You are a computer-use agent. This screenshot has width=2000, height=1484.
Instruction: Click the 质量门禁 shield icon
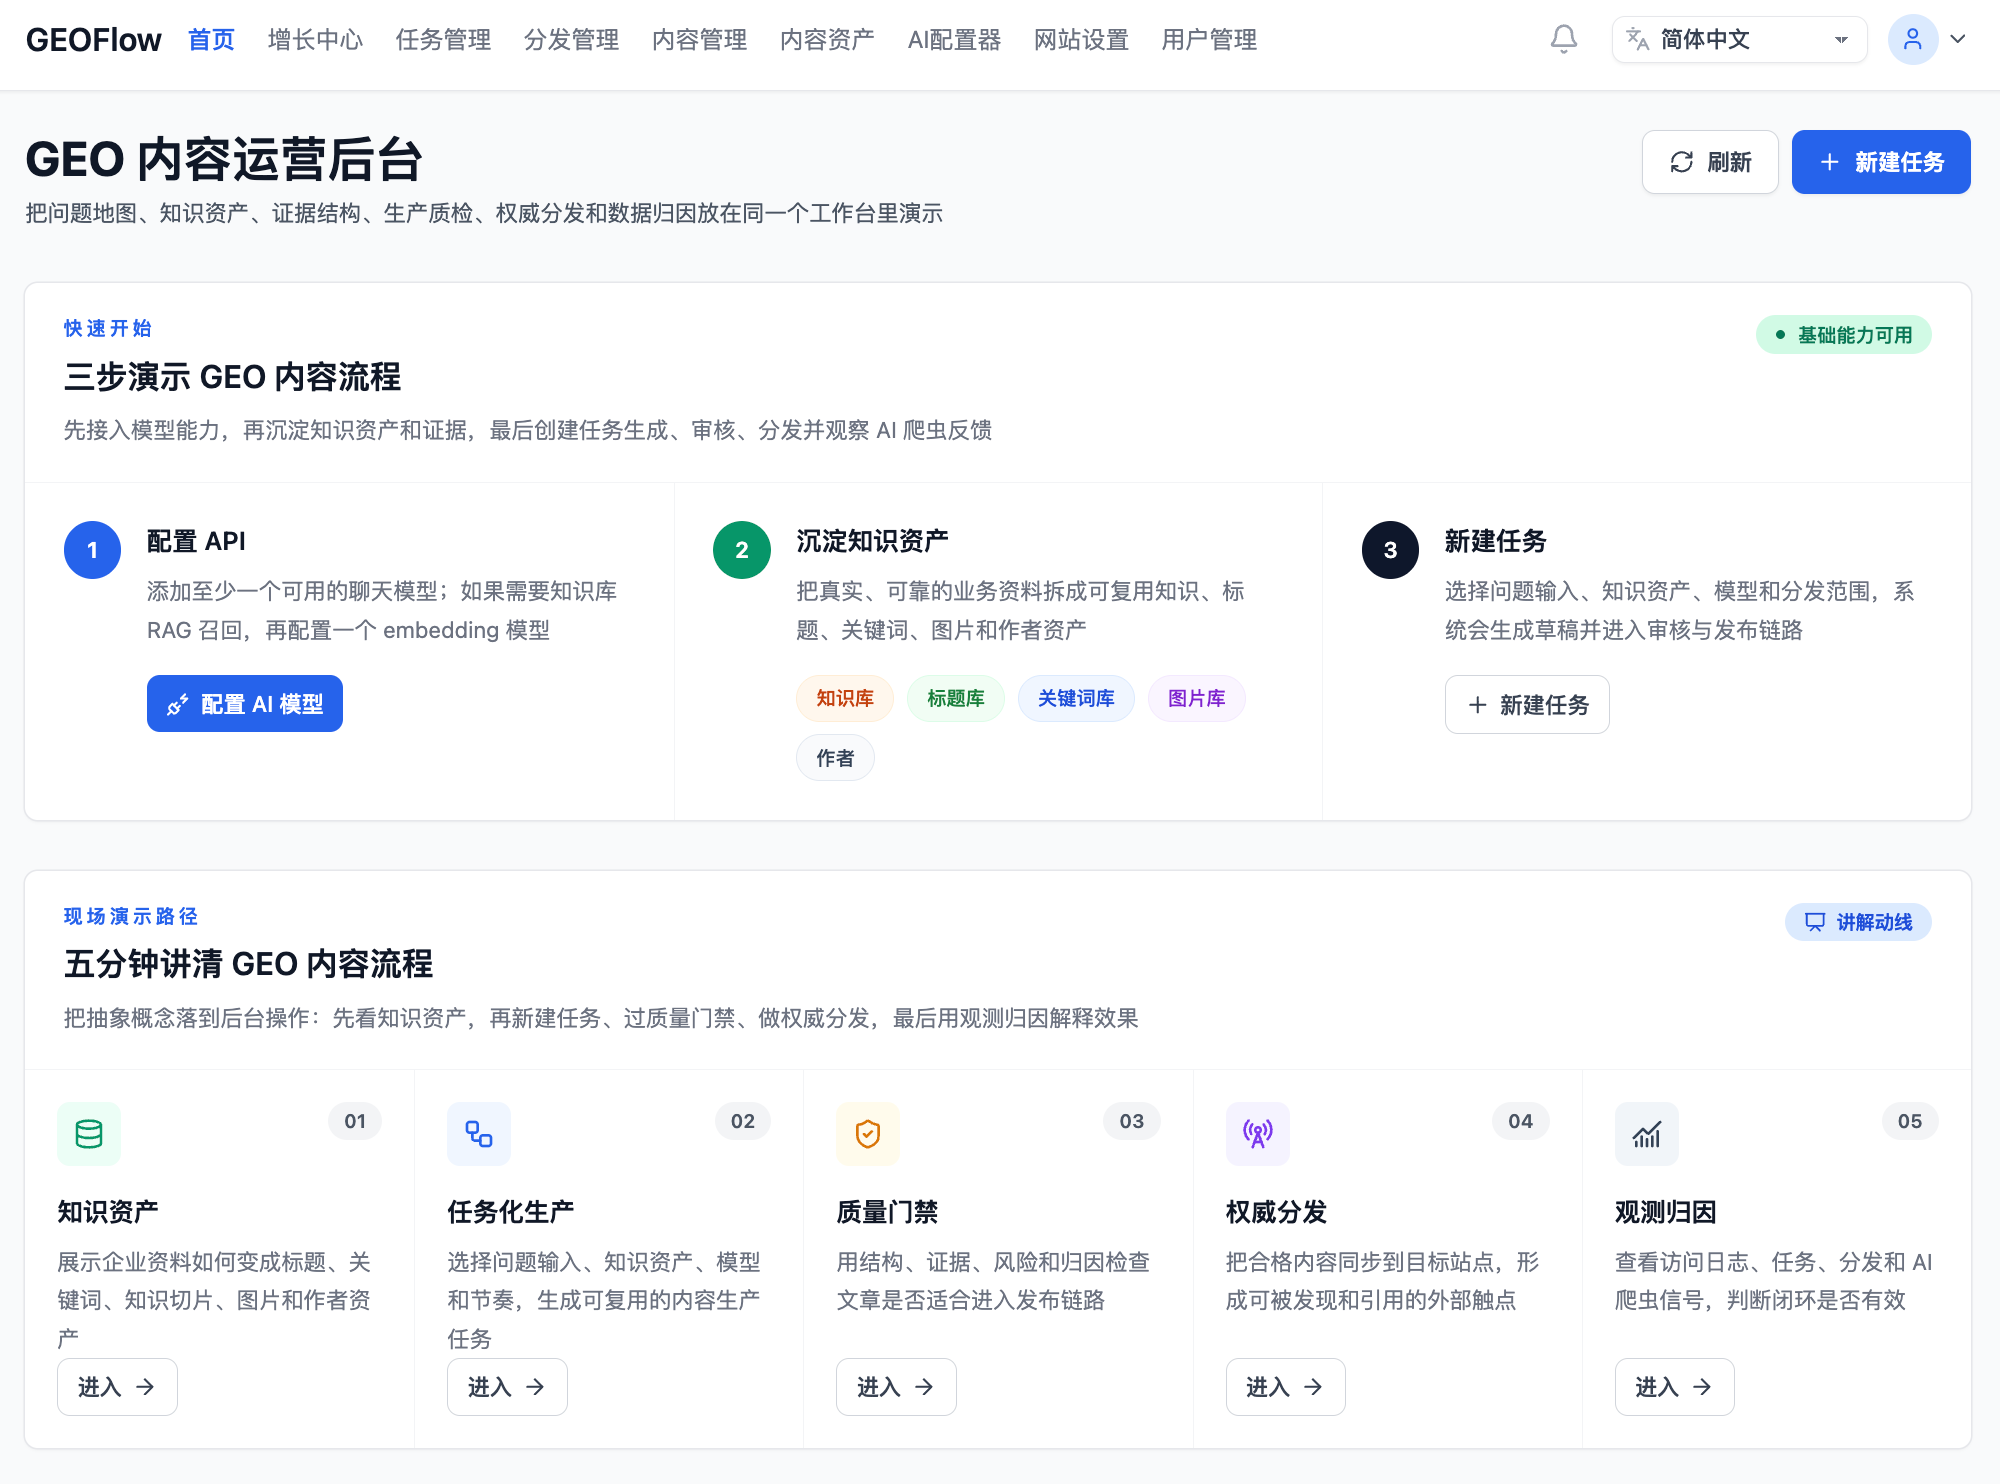868,1133
